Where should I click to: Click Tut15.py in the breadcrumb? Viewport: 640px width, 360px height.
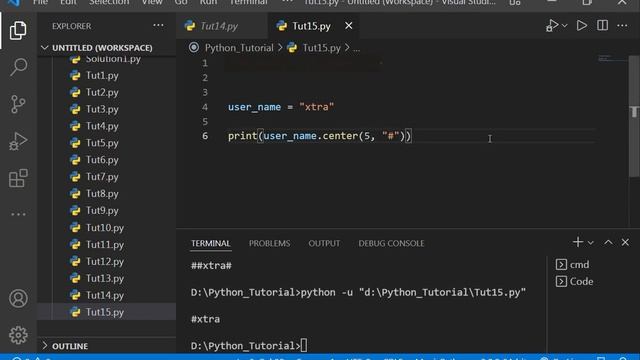pos(321,48)
